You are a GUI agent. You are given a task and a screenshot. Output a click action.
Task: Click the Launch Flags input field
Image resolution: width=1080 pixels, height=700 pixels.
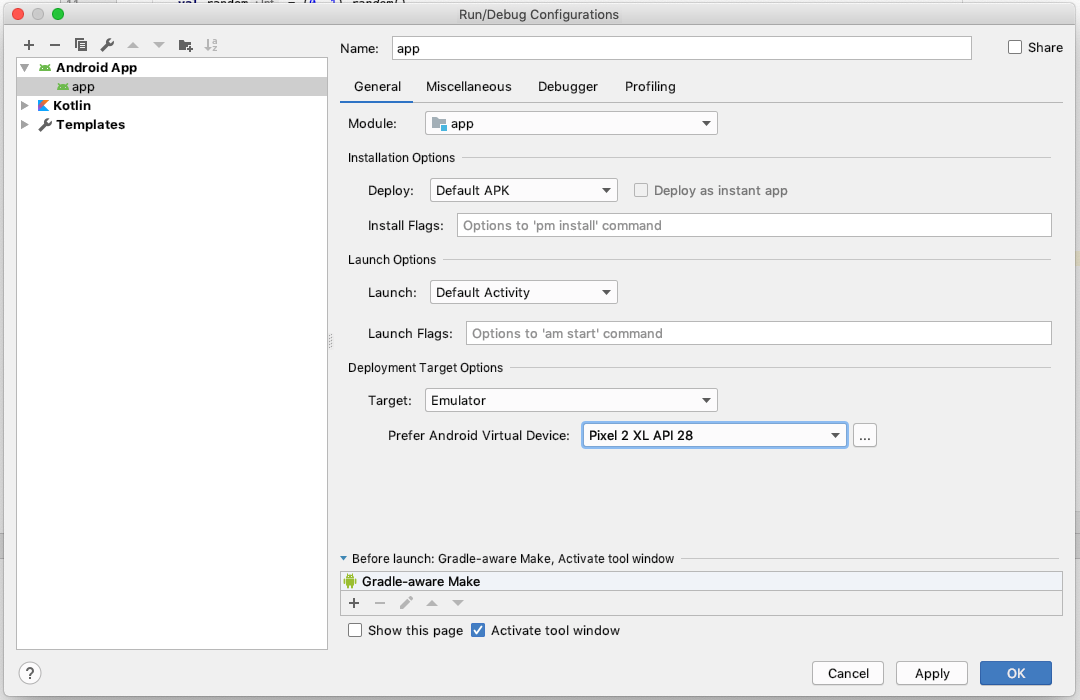[x=758, y=333]
